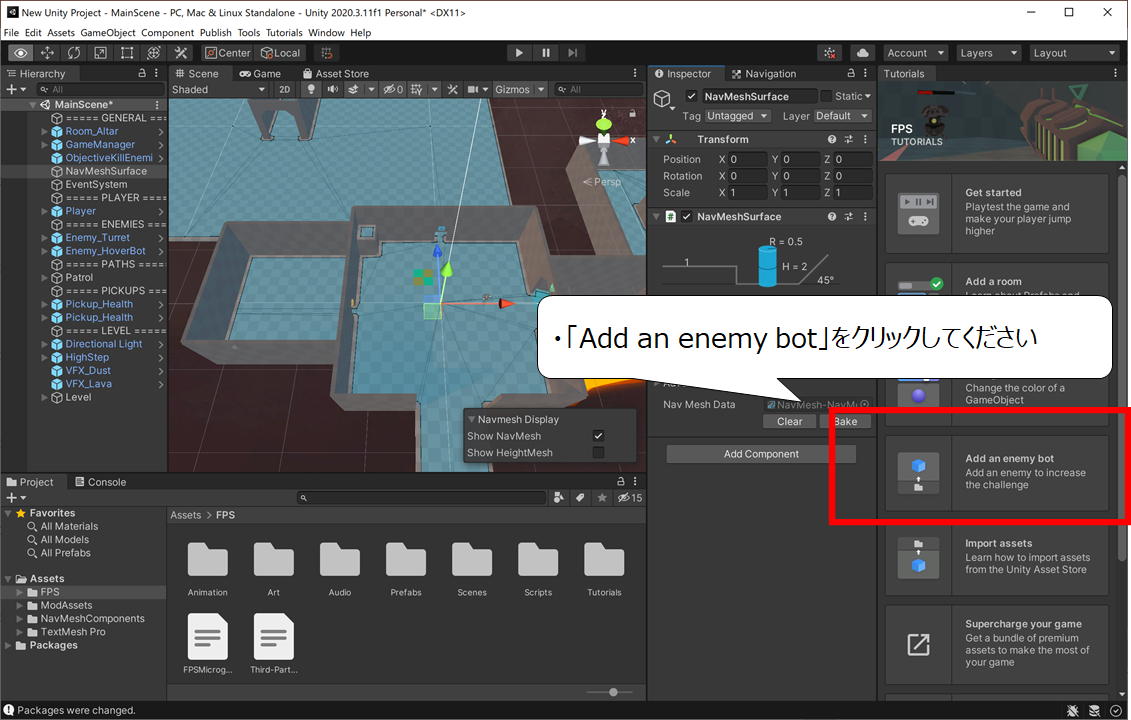Viewport: 1131px width, 720px height.
Task: Open the GameObject menu
Action: [107, 32]
